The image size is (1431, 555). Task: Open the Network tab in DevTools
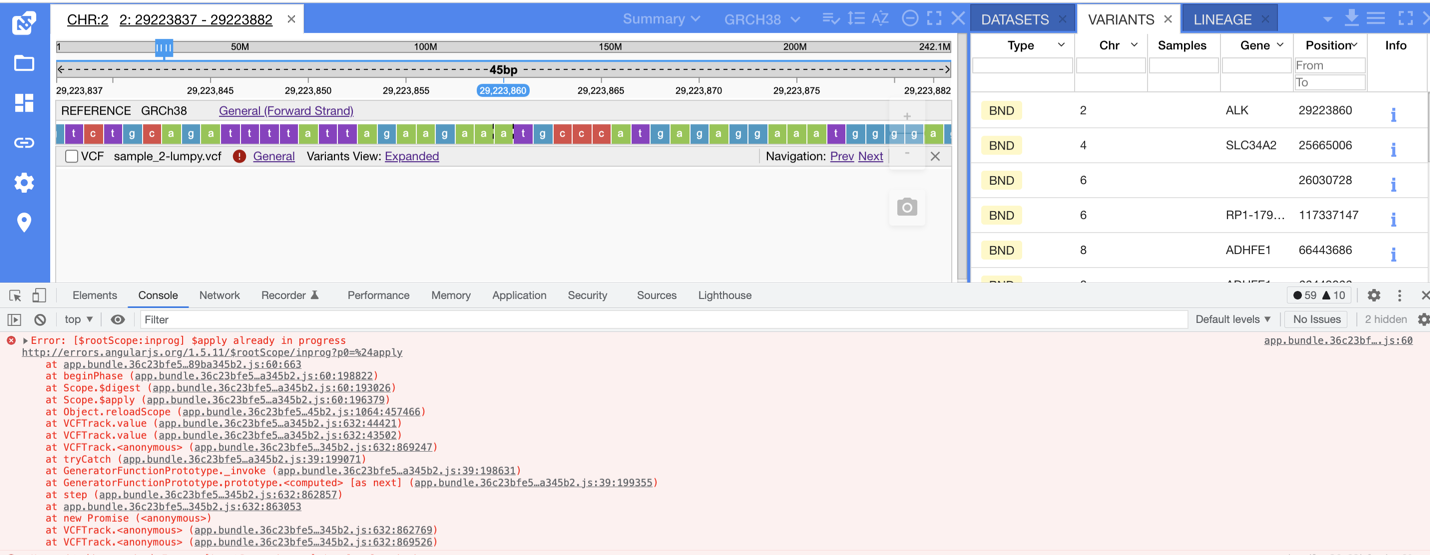pyautogui.click(x=219, y=296)
